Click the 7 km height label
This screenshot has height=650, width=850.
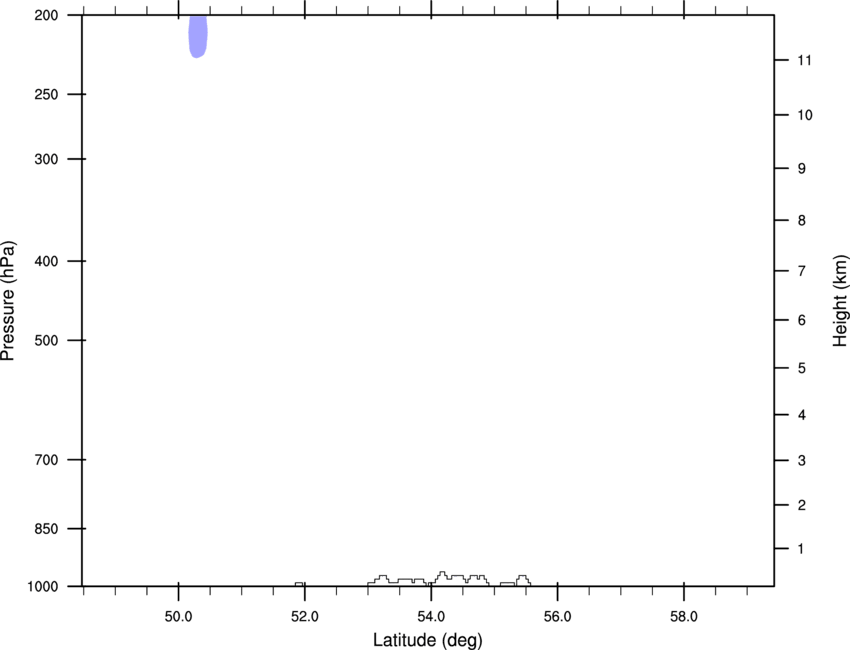(802, 271)
